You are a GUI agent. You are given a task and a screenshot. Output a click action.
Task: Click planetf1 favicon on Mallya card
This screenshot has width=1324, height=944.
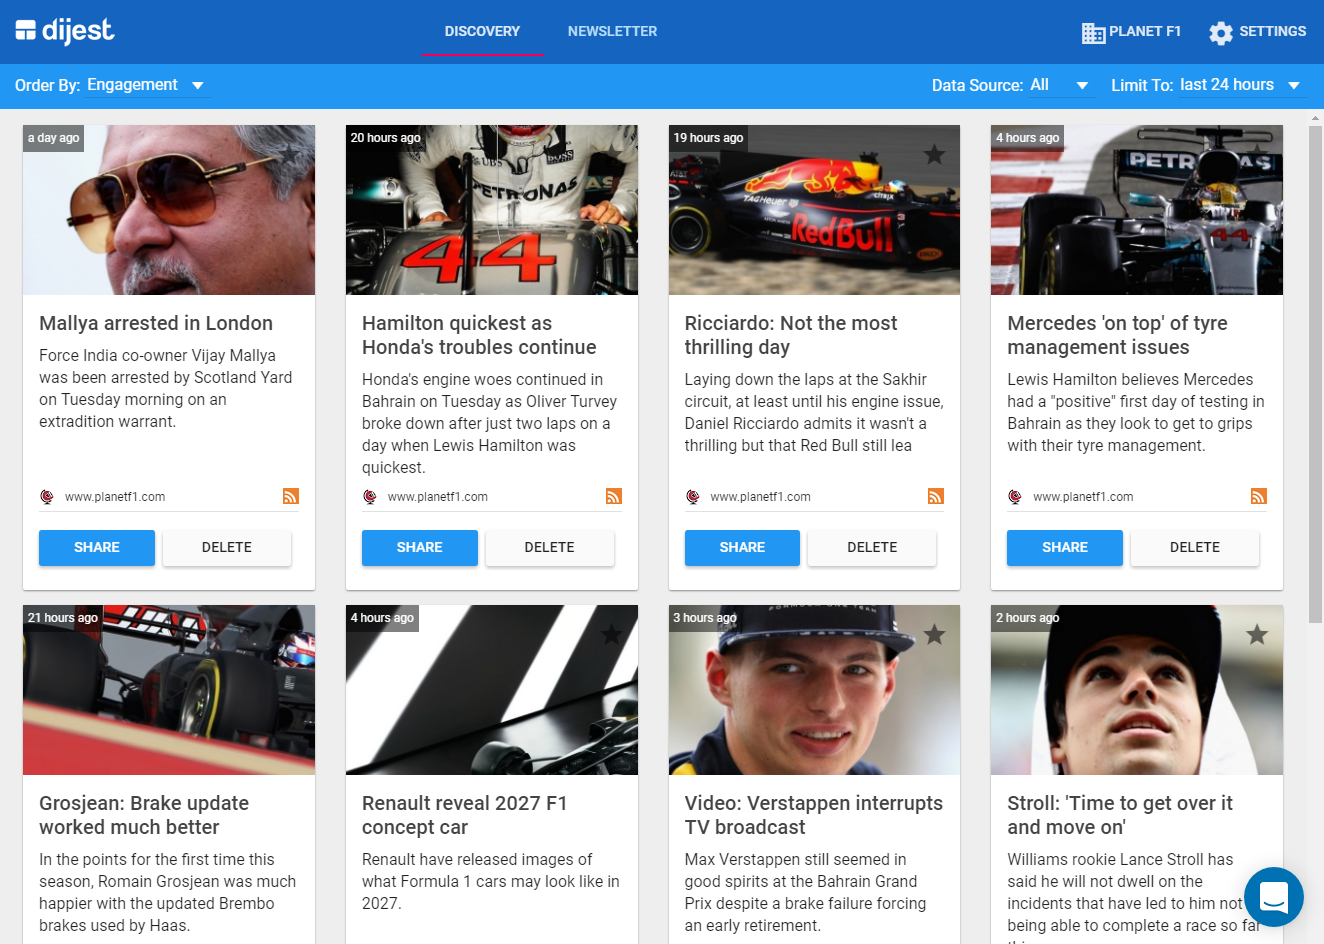point(46,497)
